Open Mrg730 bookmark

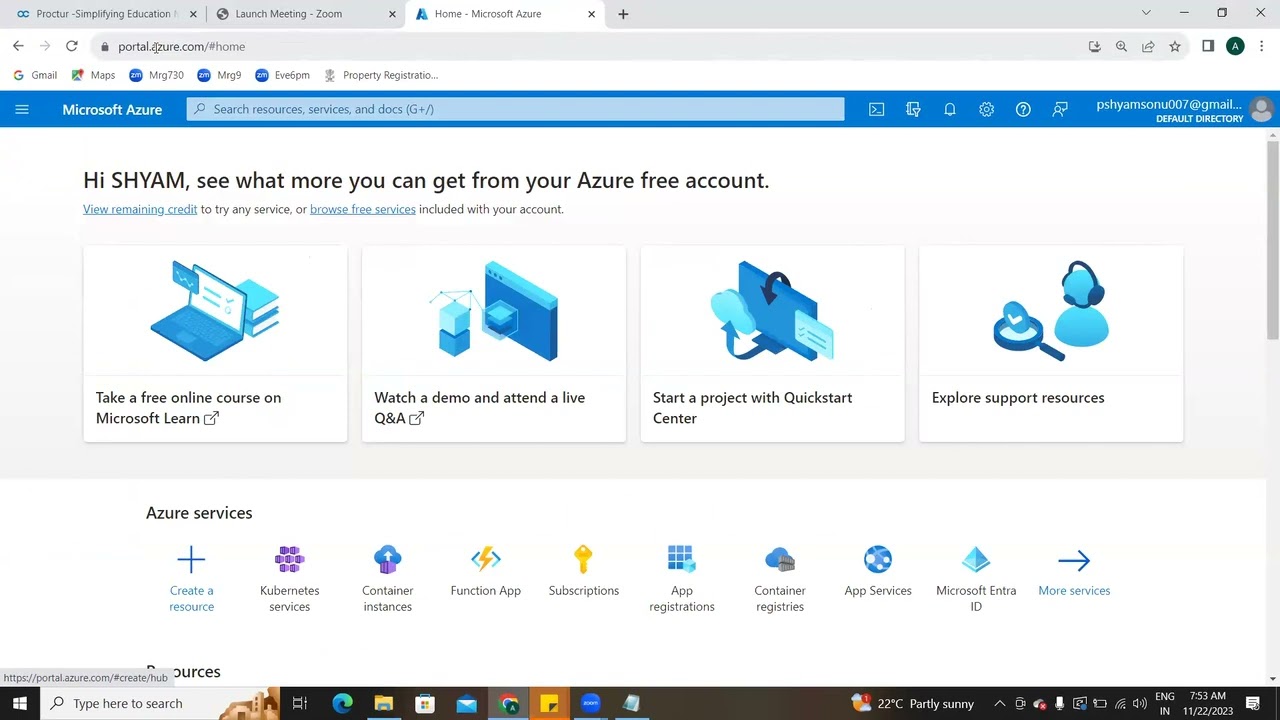point(156,75)
